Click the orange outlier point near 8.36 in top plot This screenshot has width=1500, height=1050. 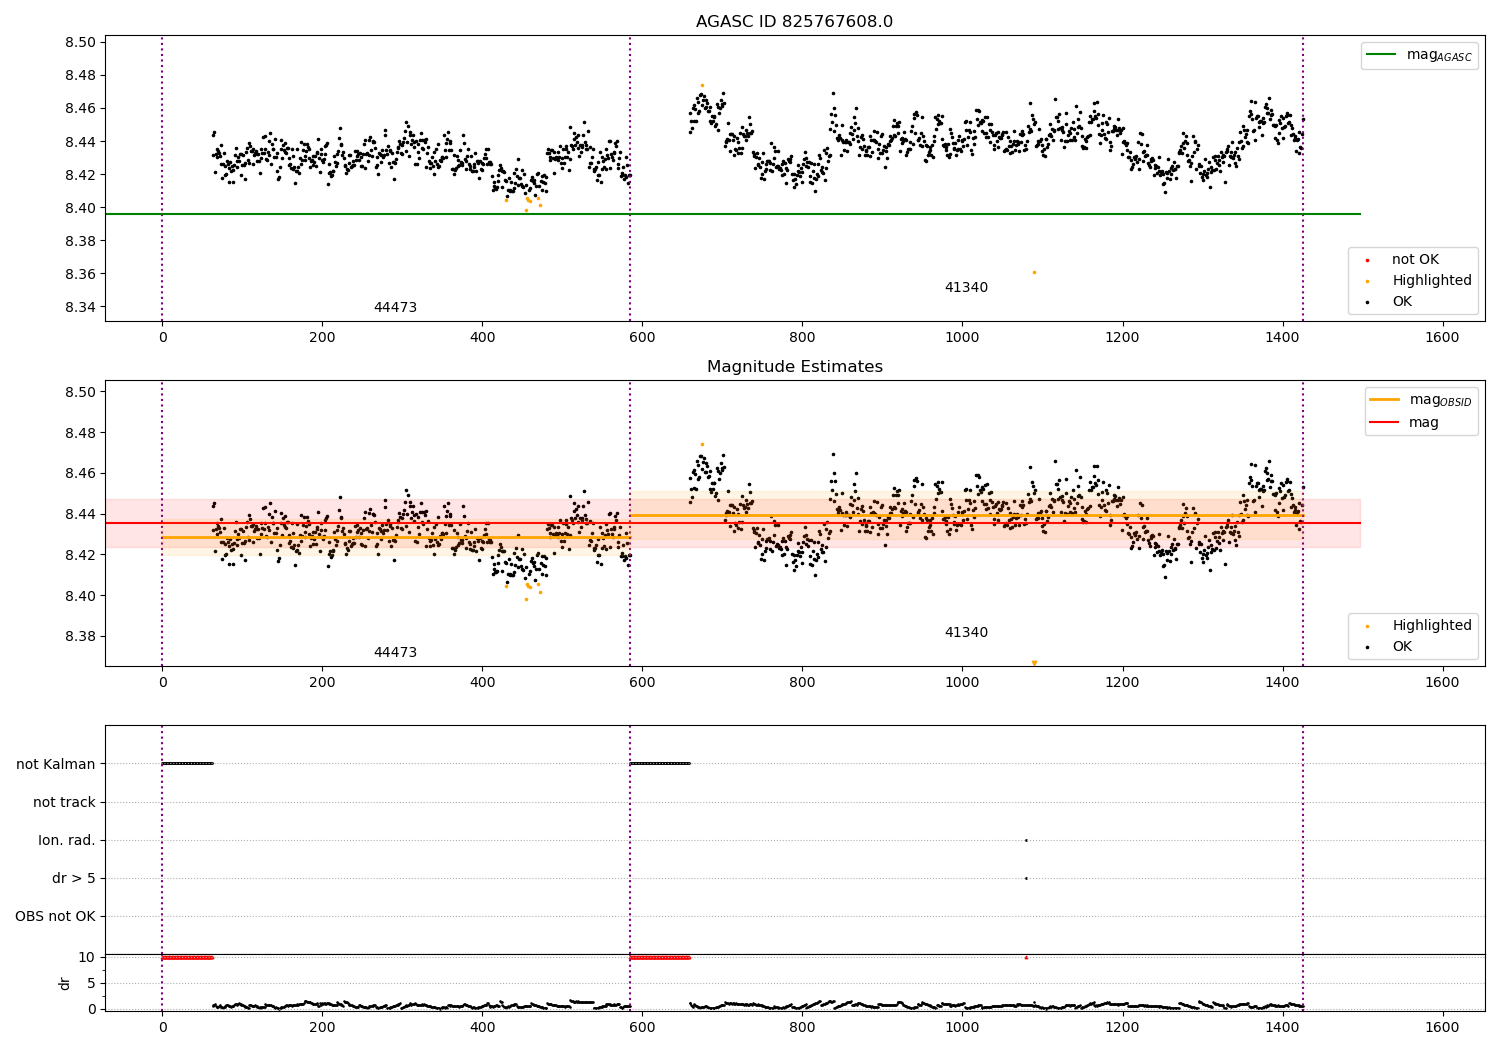point(1034,272)
